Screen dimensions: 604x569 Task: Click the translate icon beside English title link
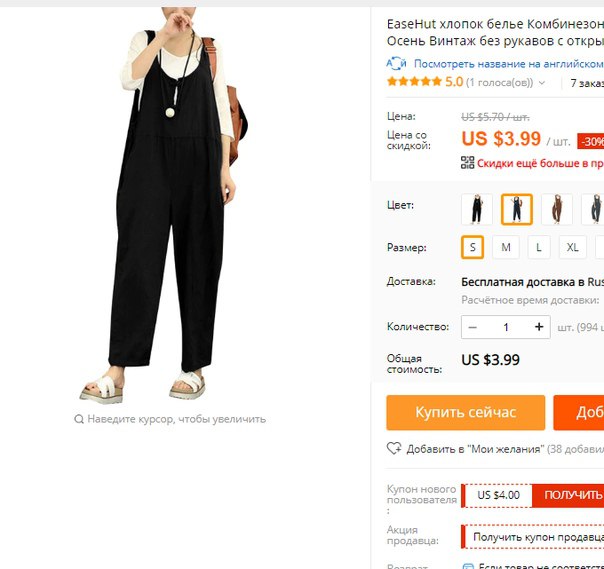[396, 64]
